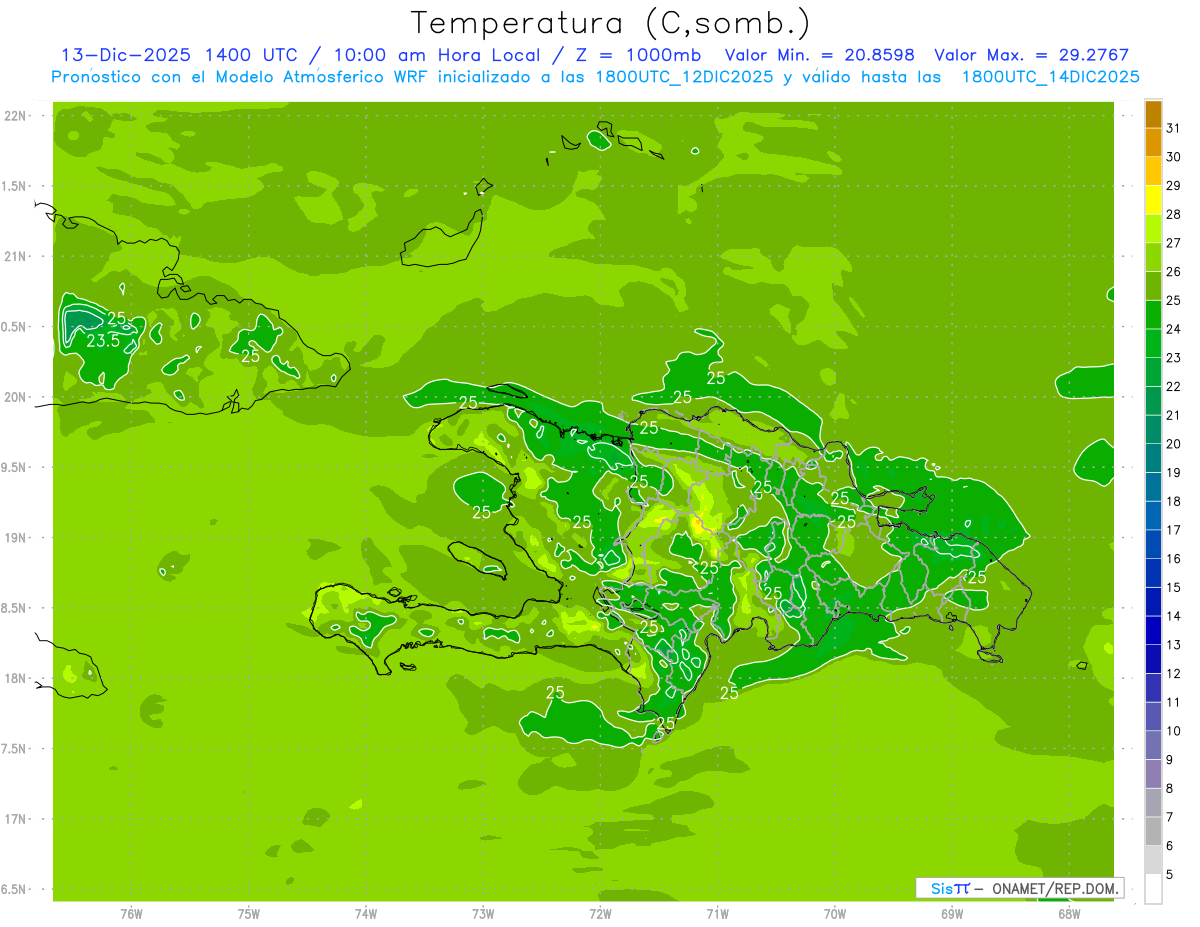
Task: Click the '19N' latitude label
Action: (15, 538)
